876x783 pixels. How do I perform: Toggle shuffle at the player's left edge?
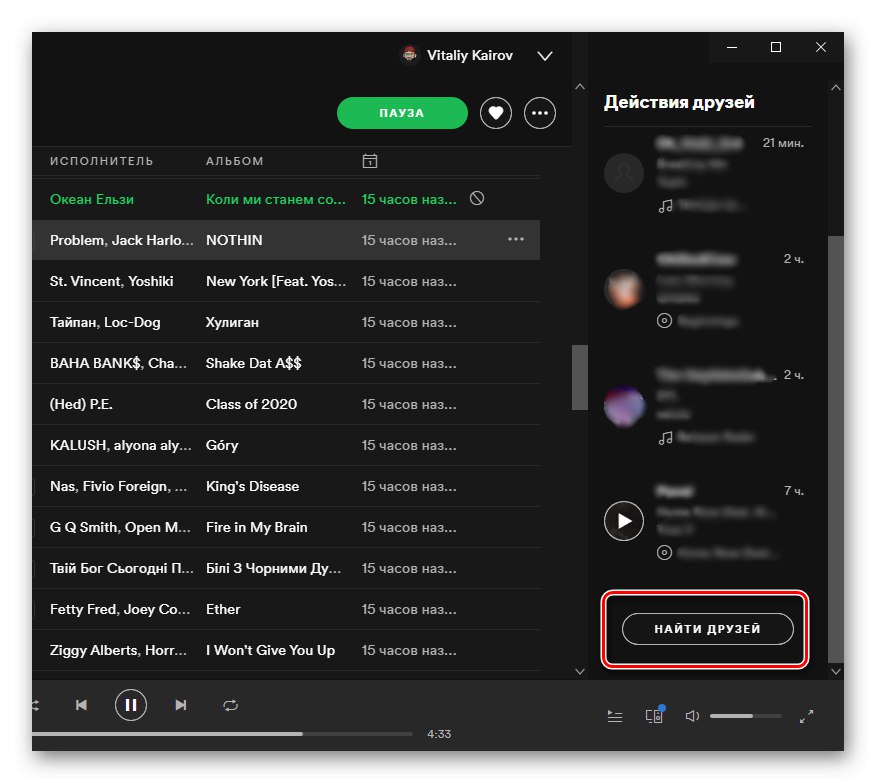click(x=36, y=705)
